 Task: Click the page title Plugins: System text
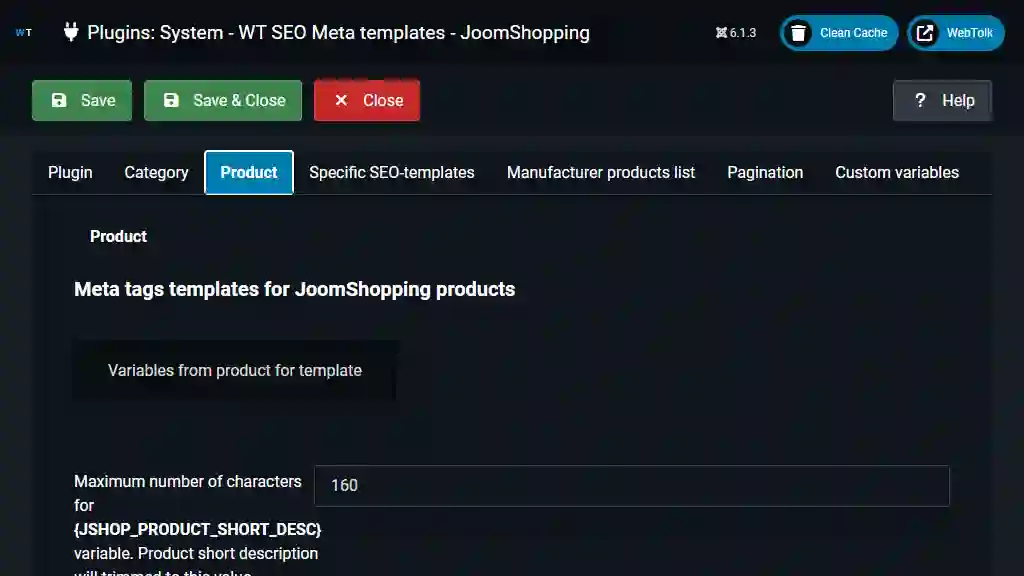click(x=338, y=33)
